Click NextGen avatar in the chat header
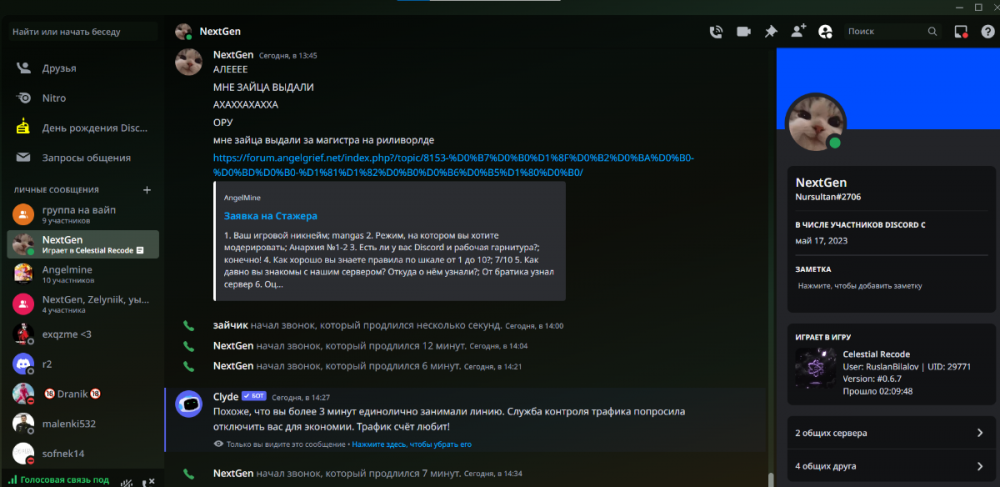The image size is (1000, 487). 184,31
